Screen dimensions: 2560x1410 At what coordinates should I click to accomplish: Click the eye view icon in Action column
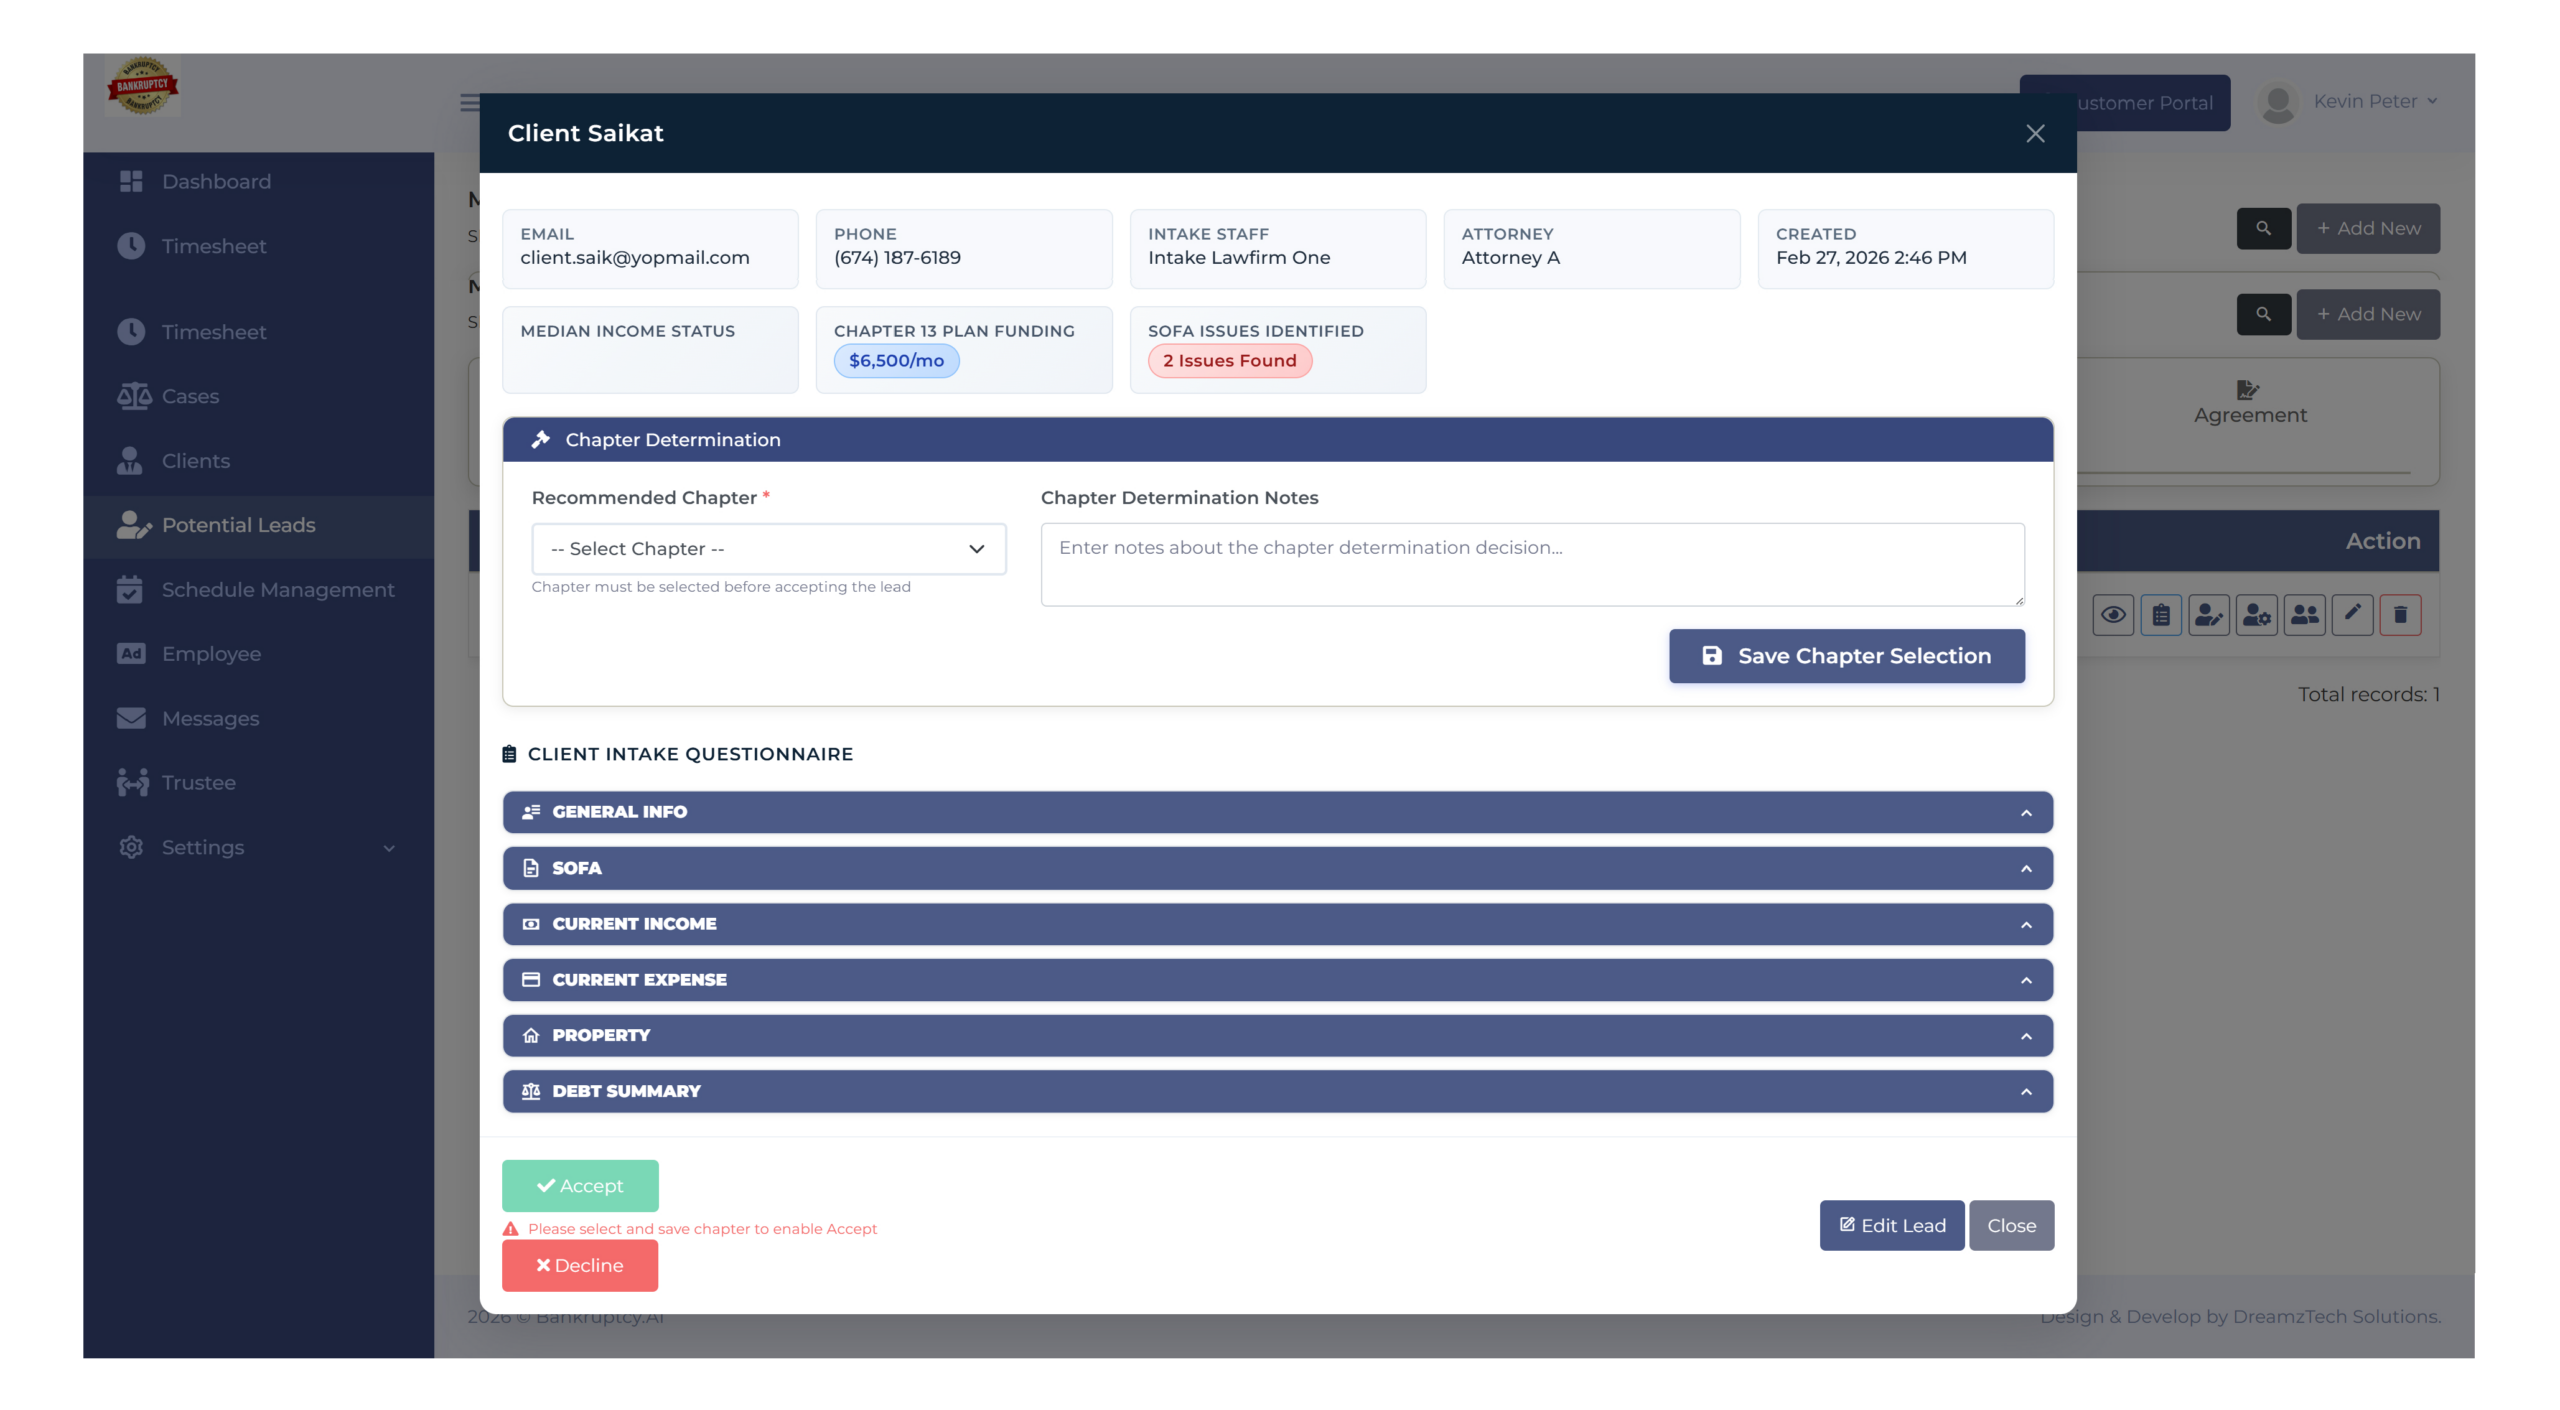2113,615
